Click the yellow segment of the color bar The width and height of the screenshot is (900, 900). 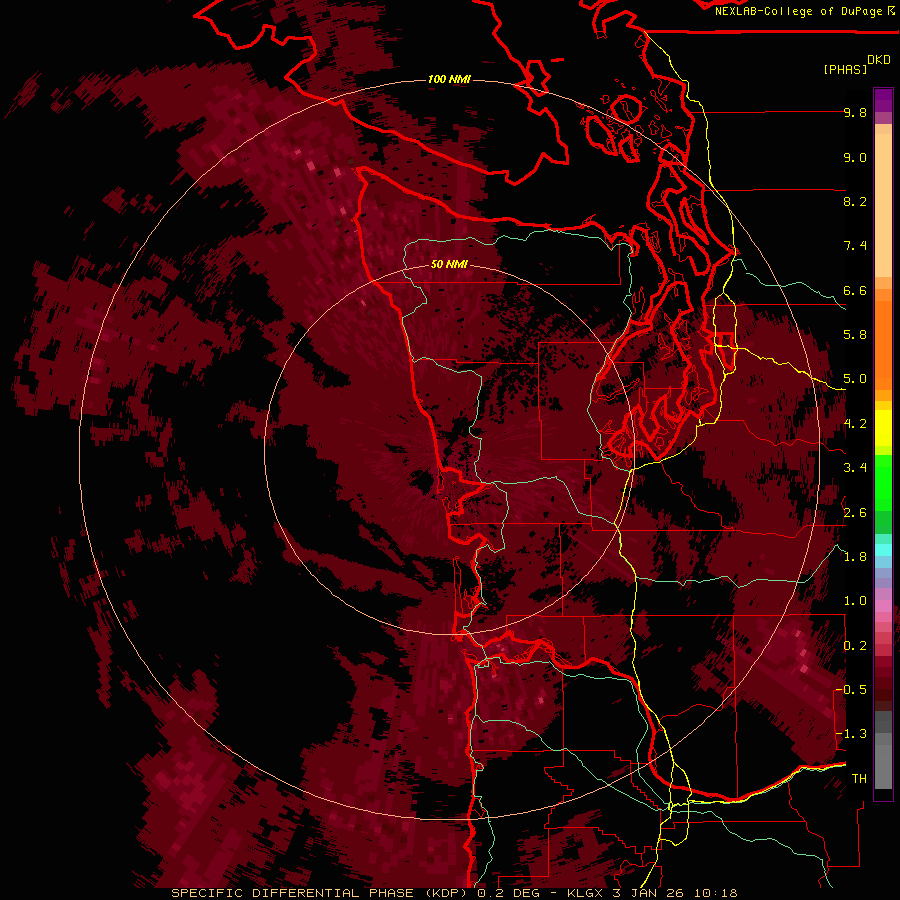coord(883,428)
